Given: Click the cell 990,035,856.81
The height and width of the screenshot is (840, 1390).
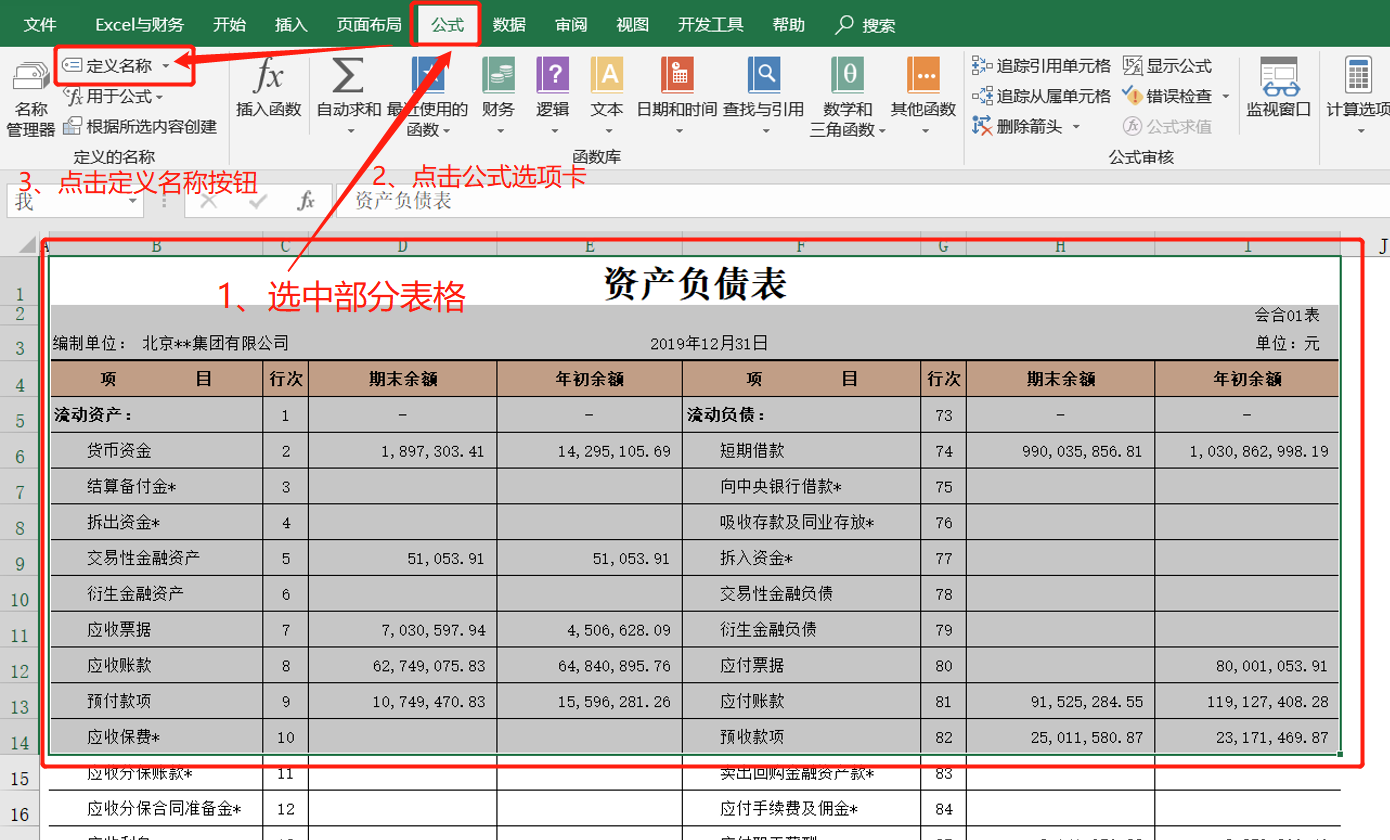Looking at the screenshot, I should (x=1060, y=451).
